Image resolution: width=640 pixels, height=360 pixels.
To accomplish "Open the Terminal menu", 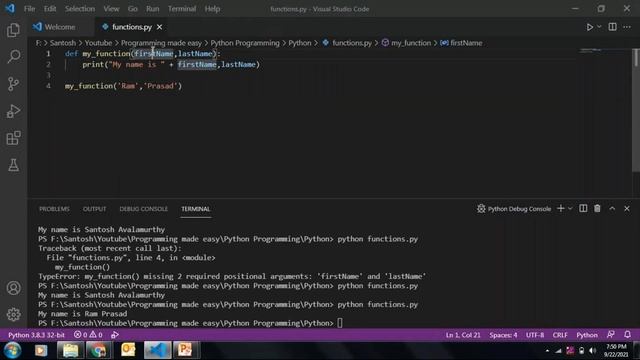I will tap(182, 9).
